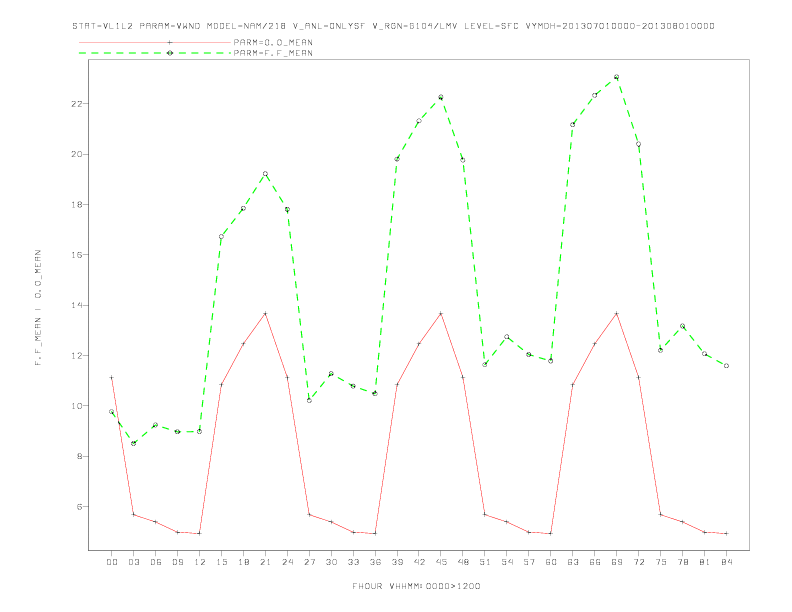Click the red O.O_MEAN peak at hour 45
This screenshot has width=792, height=612.
pos(441,314)
